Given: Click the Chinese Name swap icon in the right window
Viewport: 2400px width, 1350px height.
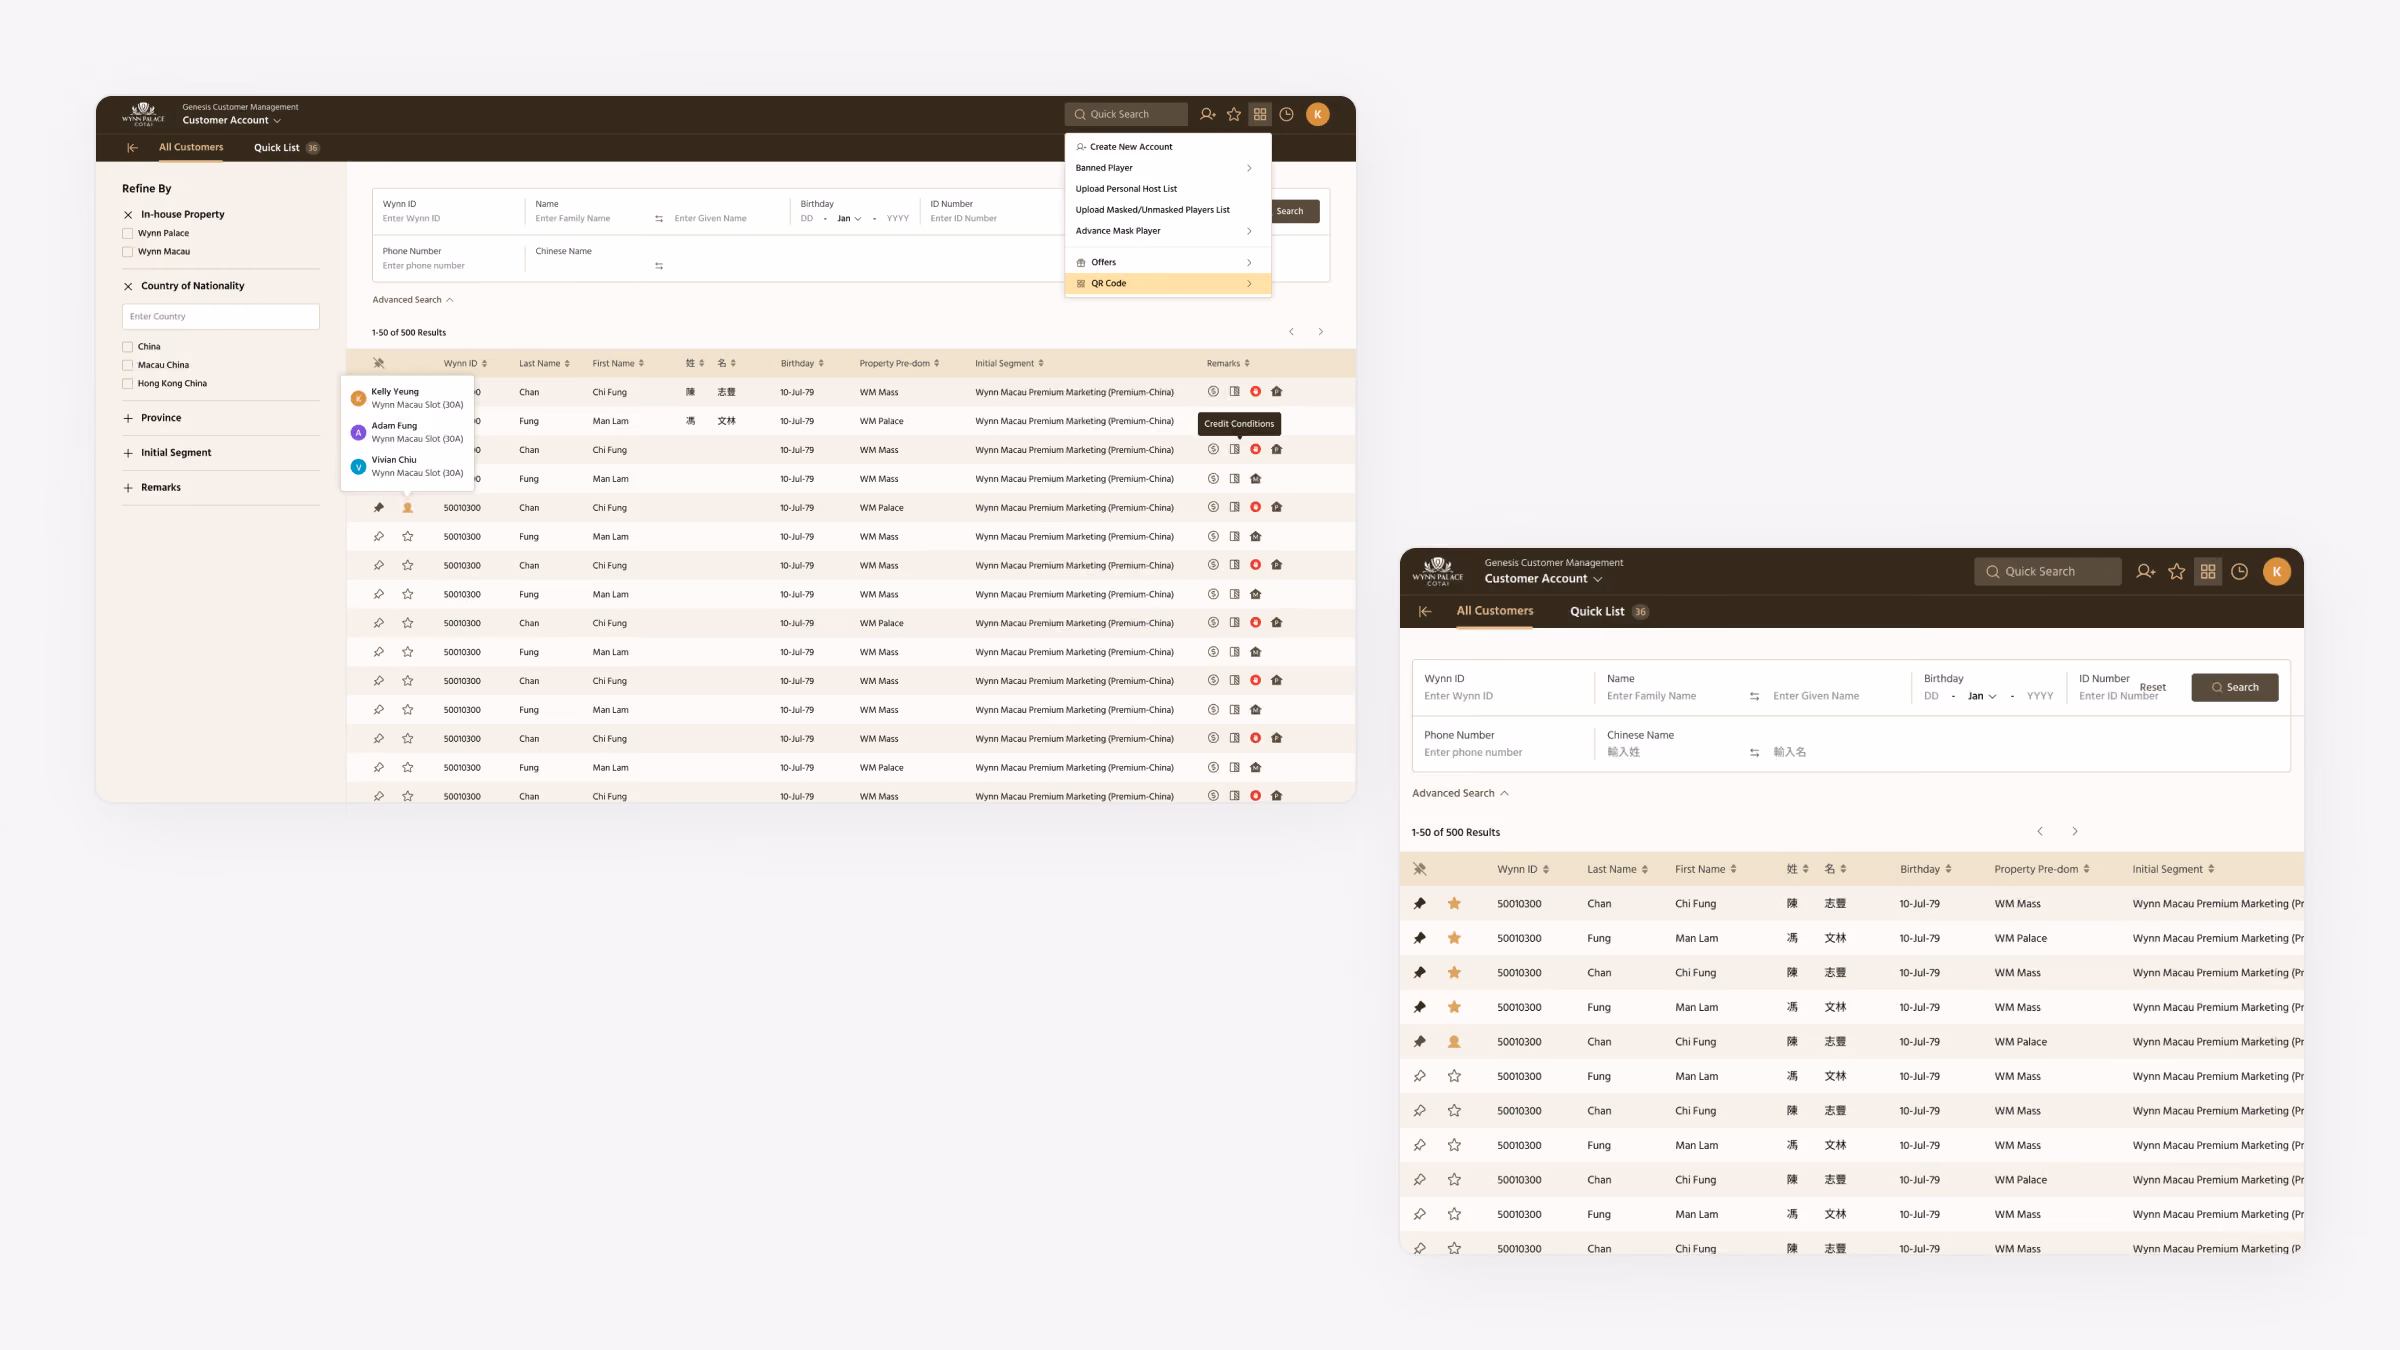Looking at the screenshot, I should coord(1755,753).
